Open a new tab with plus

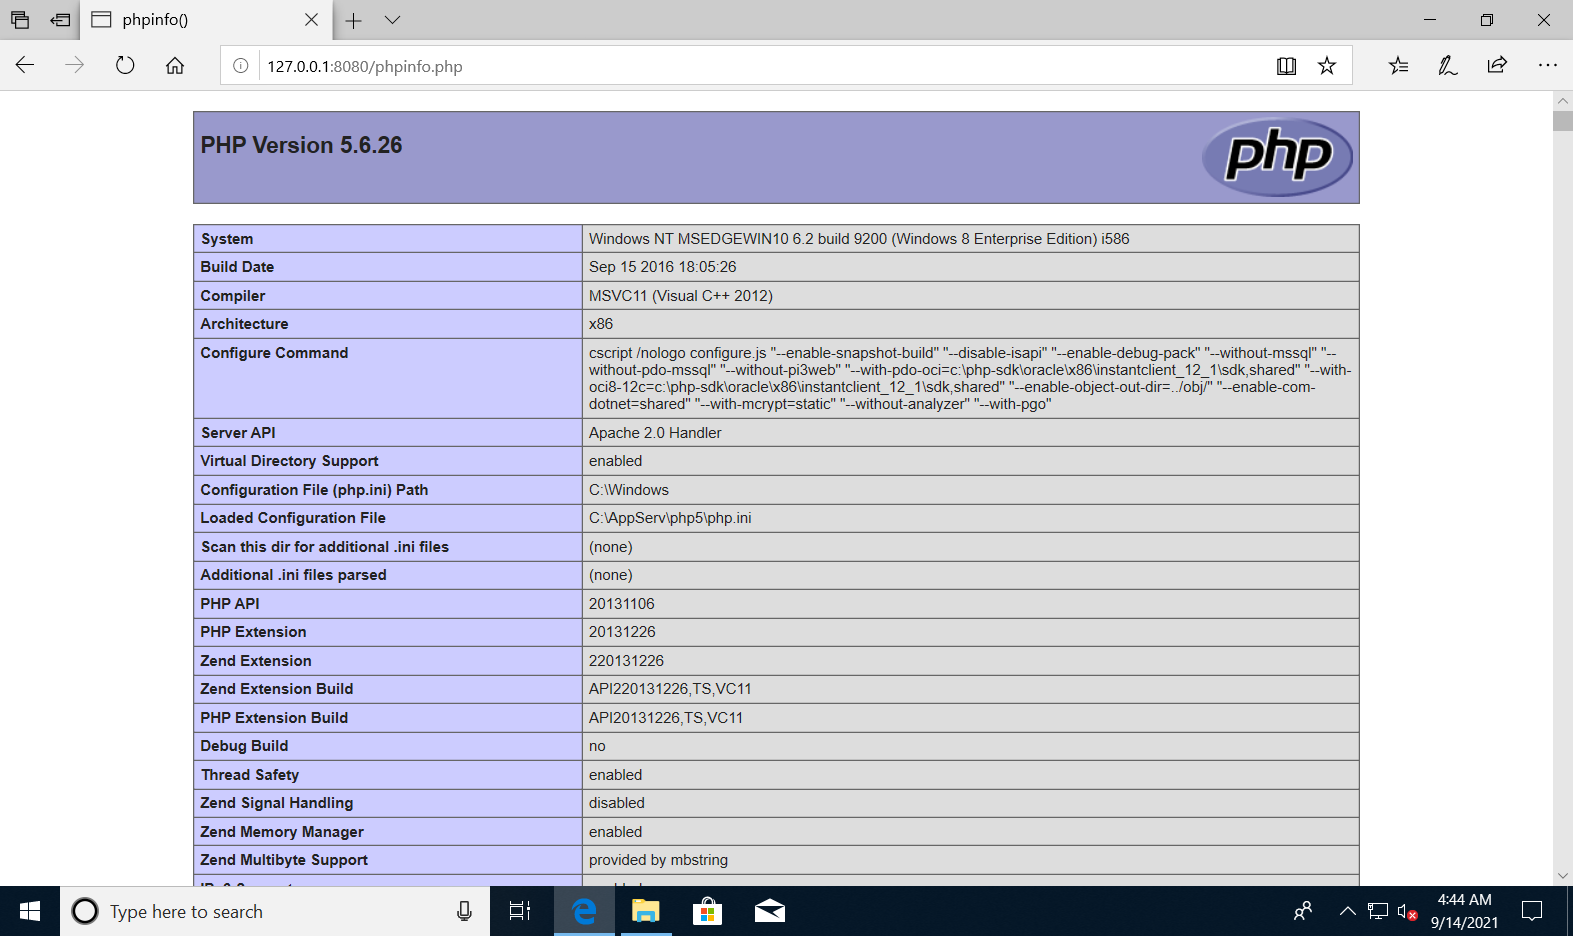[353, 20]
